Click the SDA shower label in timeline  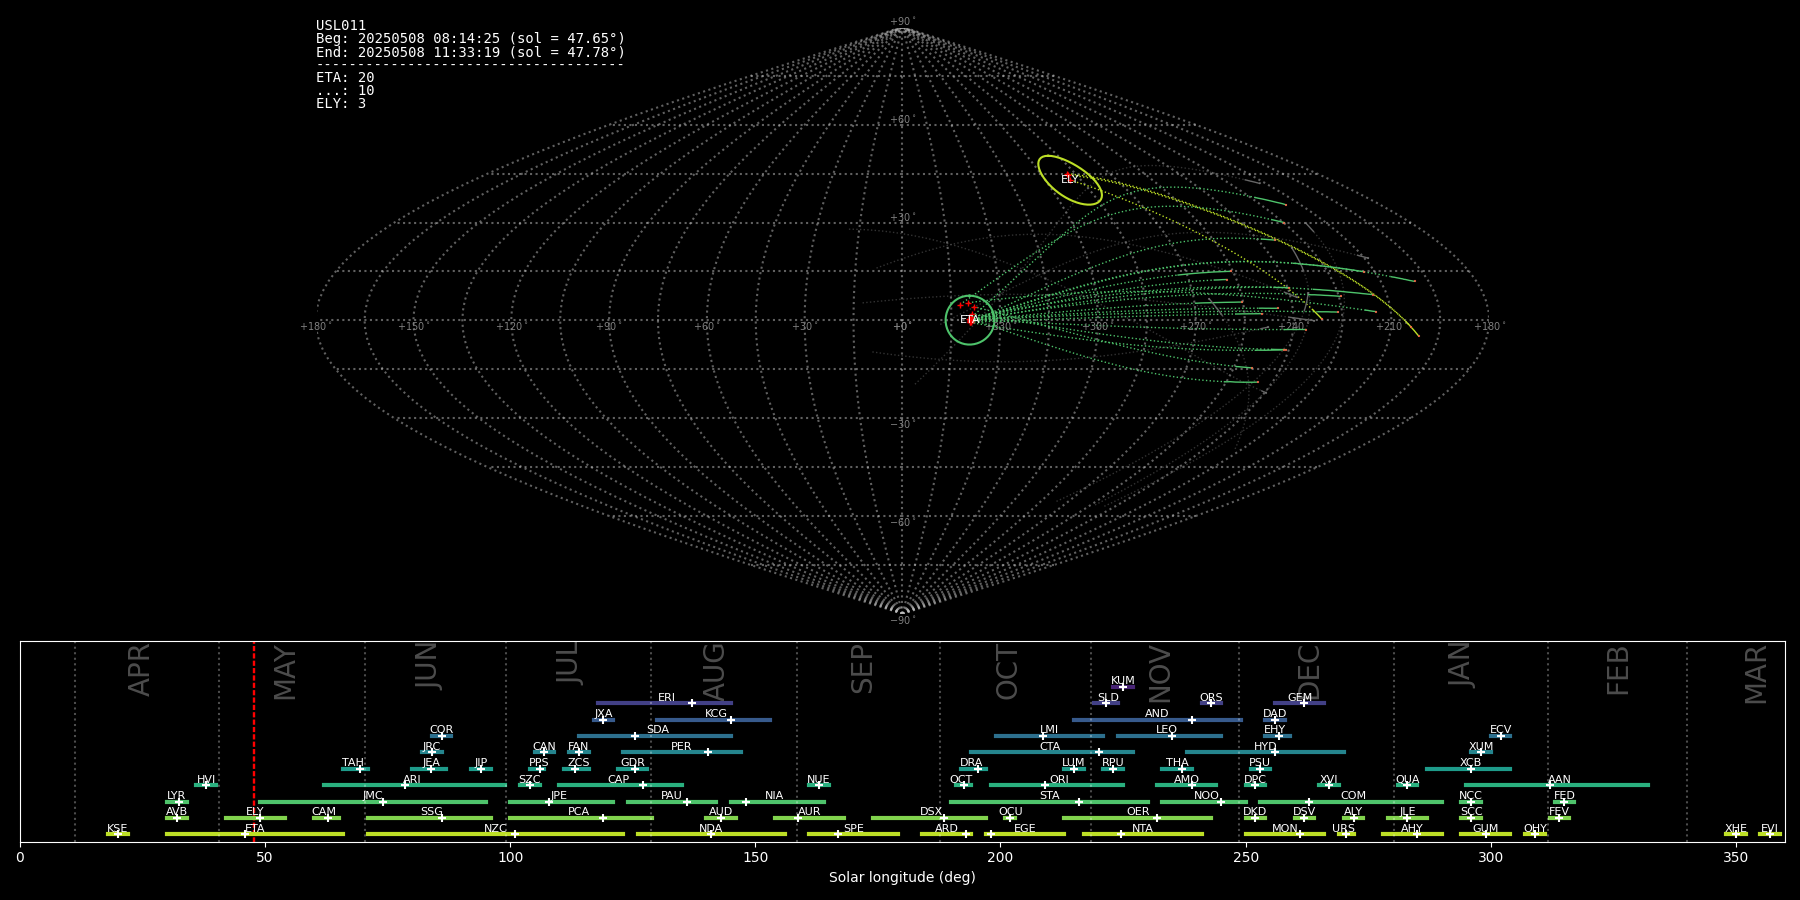click(658, 729)
